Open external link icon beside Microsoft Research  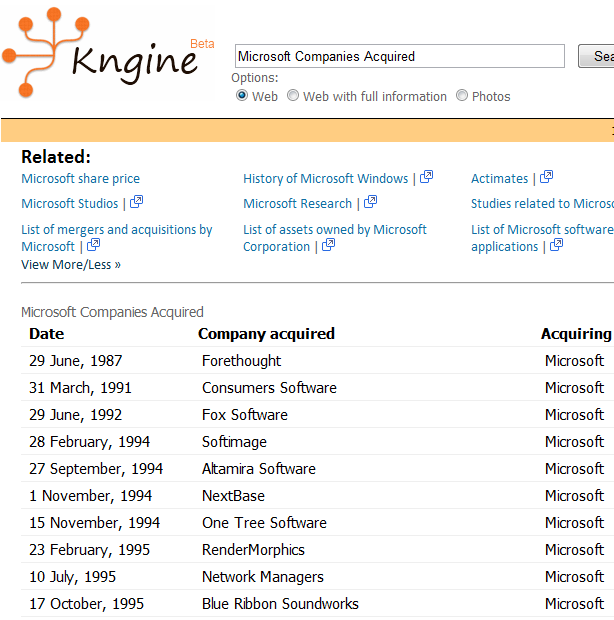(x=370, y=202)
